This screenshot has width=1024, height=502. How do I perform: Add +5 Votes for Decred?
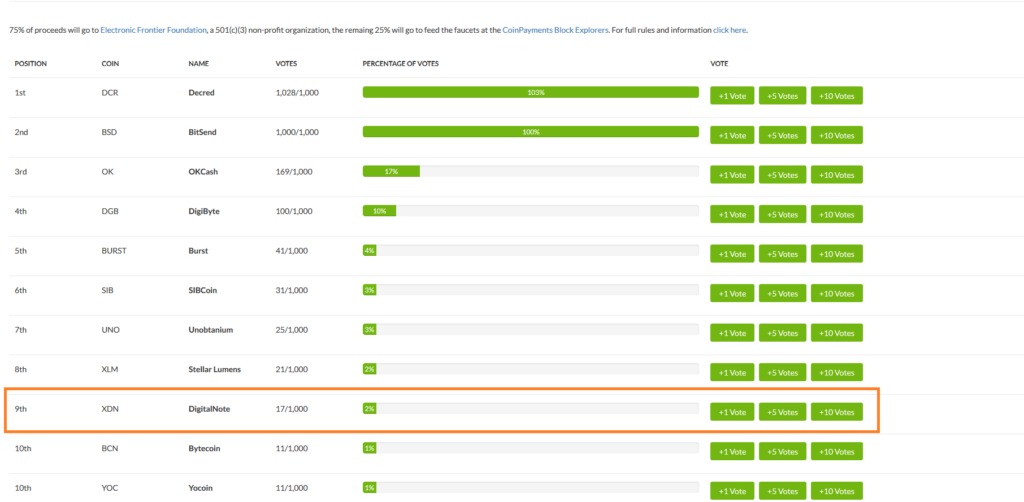pos(782,95)
